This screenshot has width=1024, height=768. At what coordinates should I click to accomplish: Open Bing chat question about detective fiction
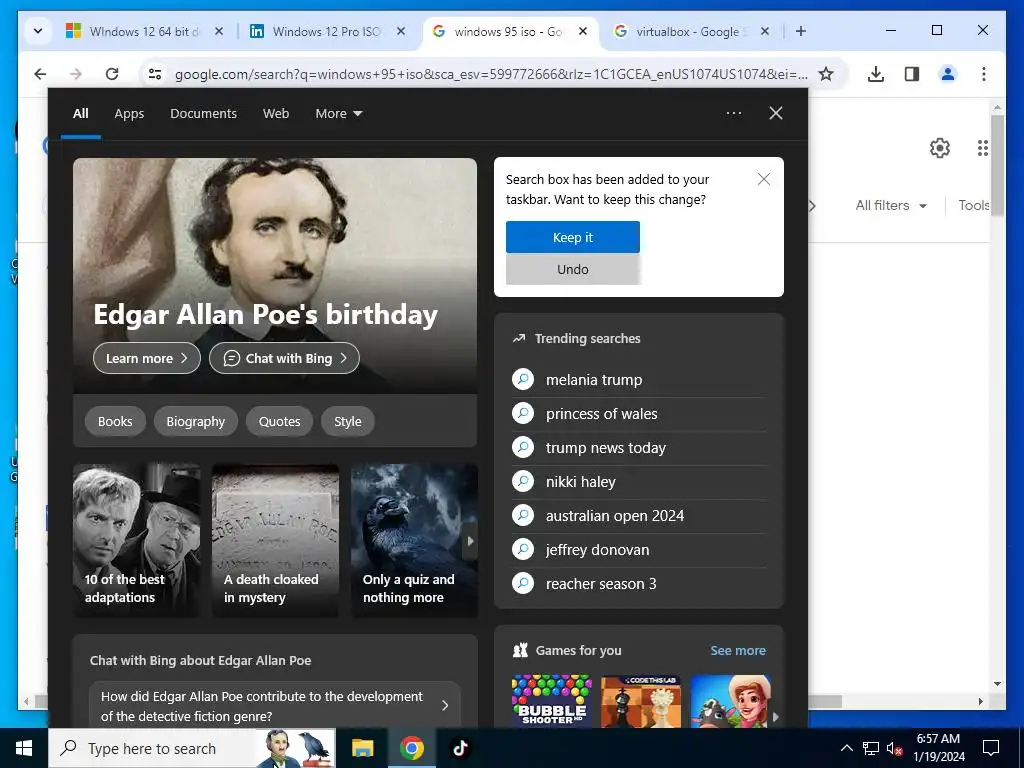pos(275,706)
